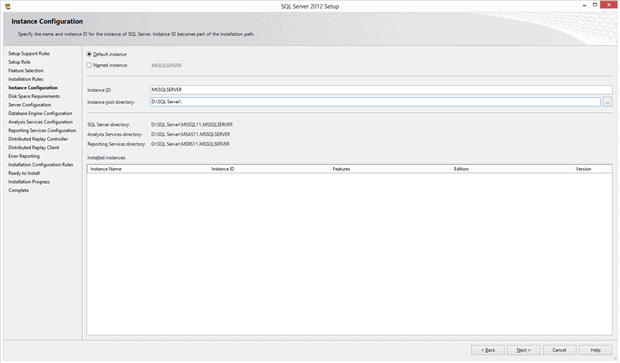Click the Named instance text field

[381, 66]
